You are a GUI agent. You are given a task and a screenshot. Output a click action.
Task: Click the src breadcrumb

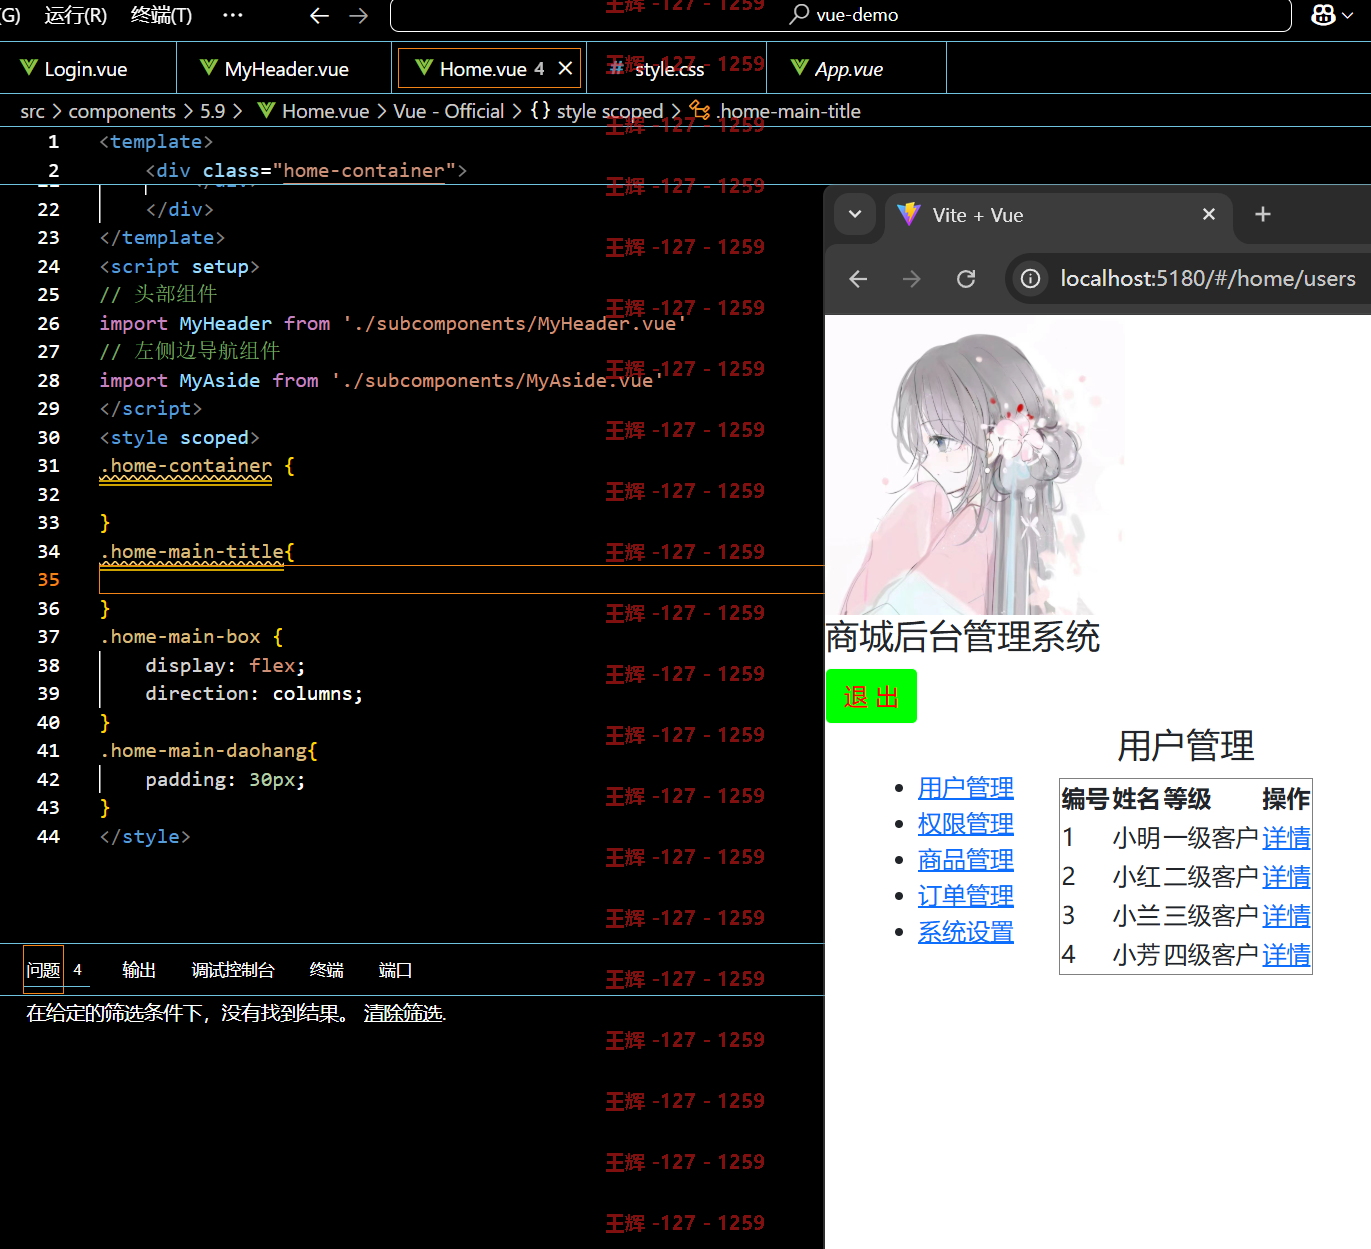pyautogui.click(x=32, y=111)
